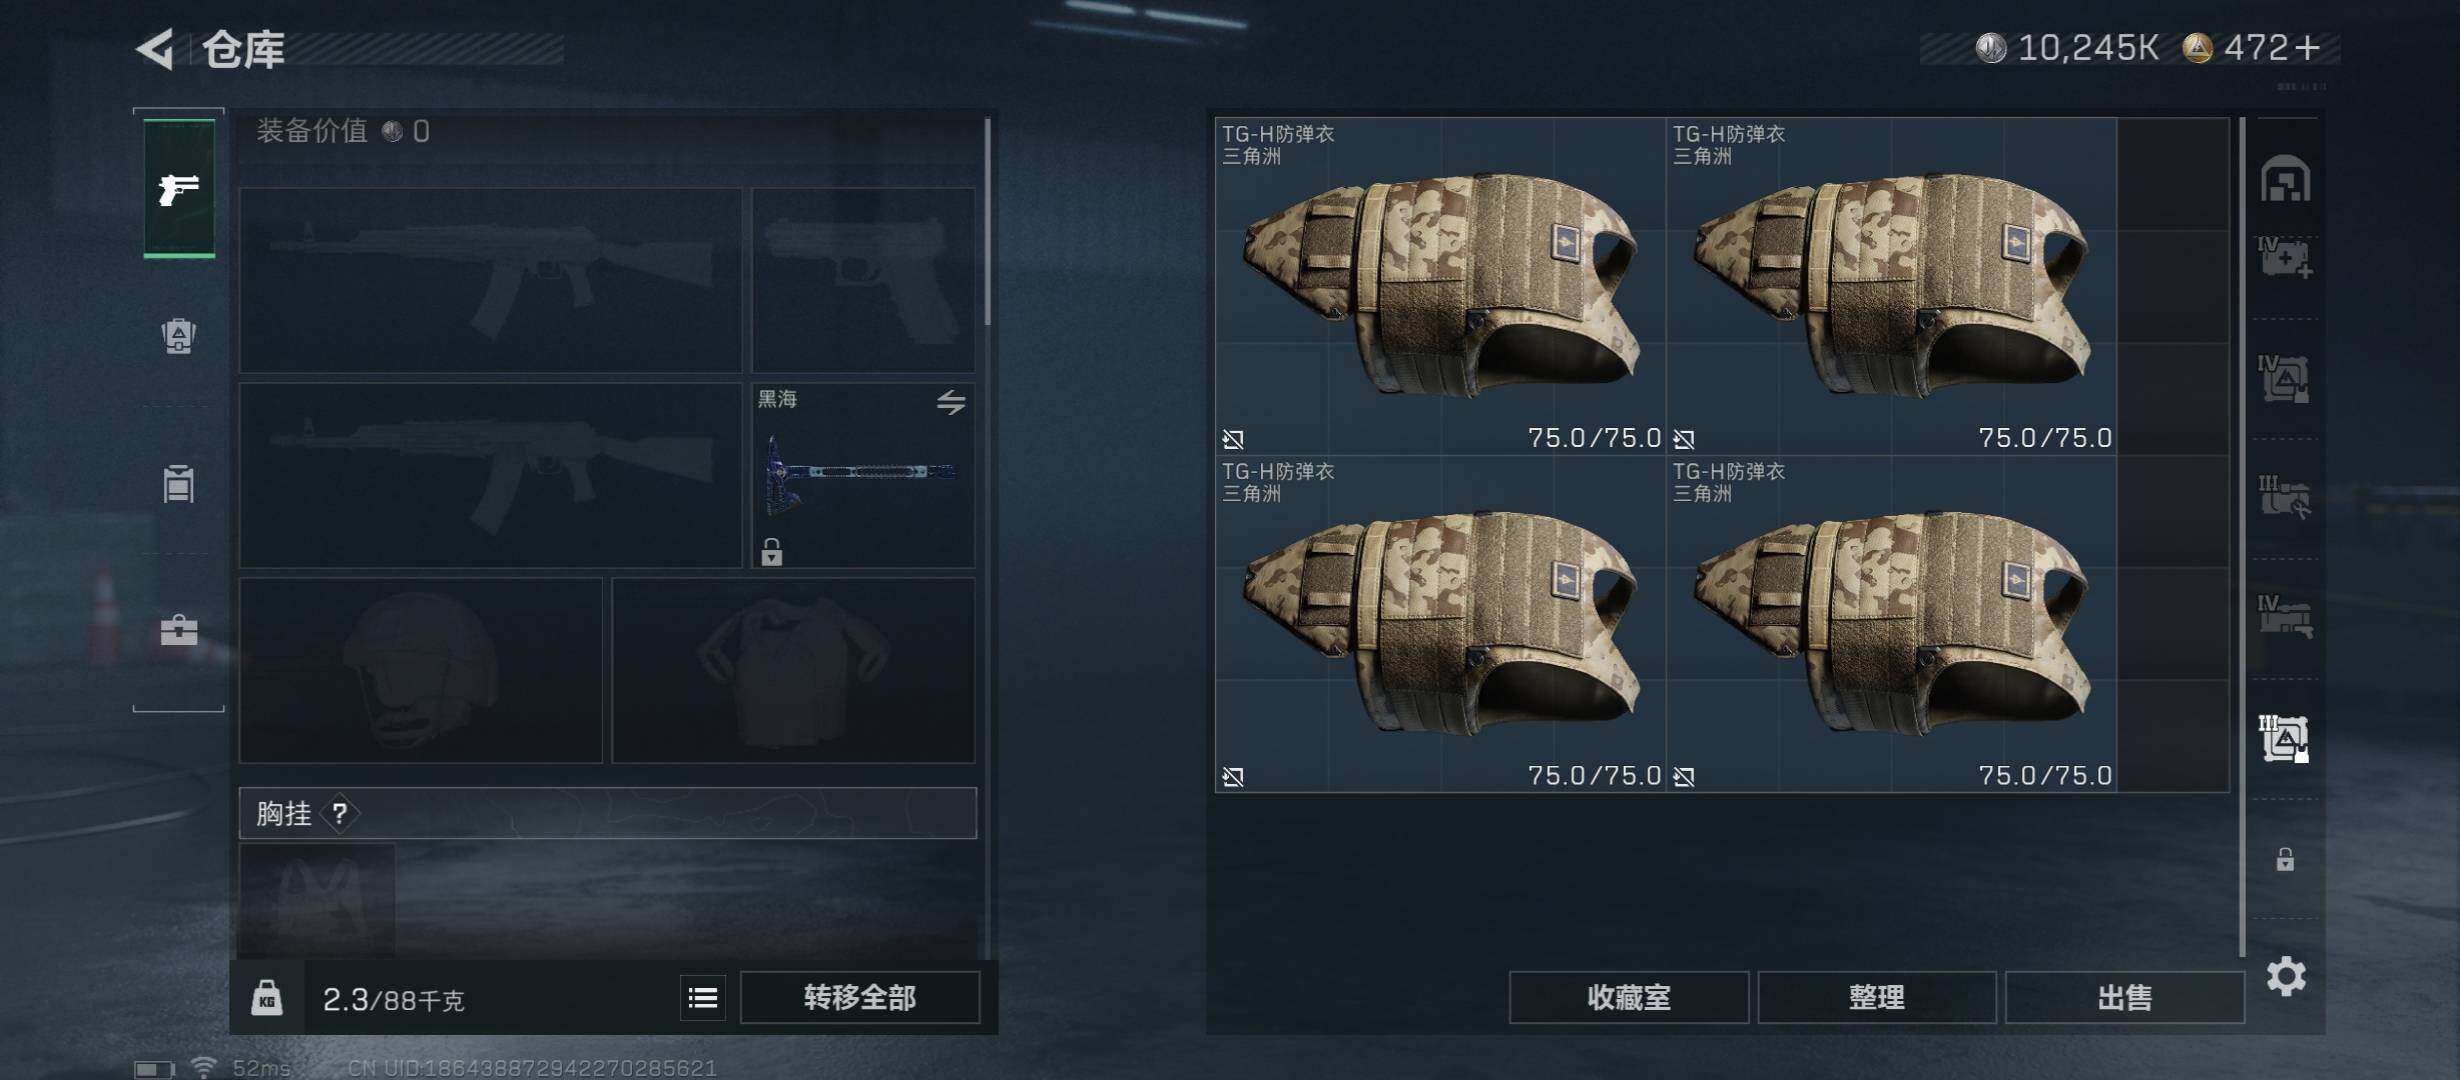2460x1080 pixels.
Task: Toggle the lock on the 黑海 axe
Action: 771,551
